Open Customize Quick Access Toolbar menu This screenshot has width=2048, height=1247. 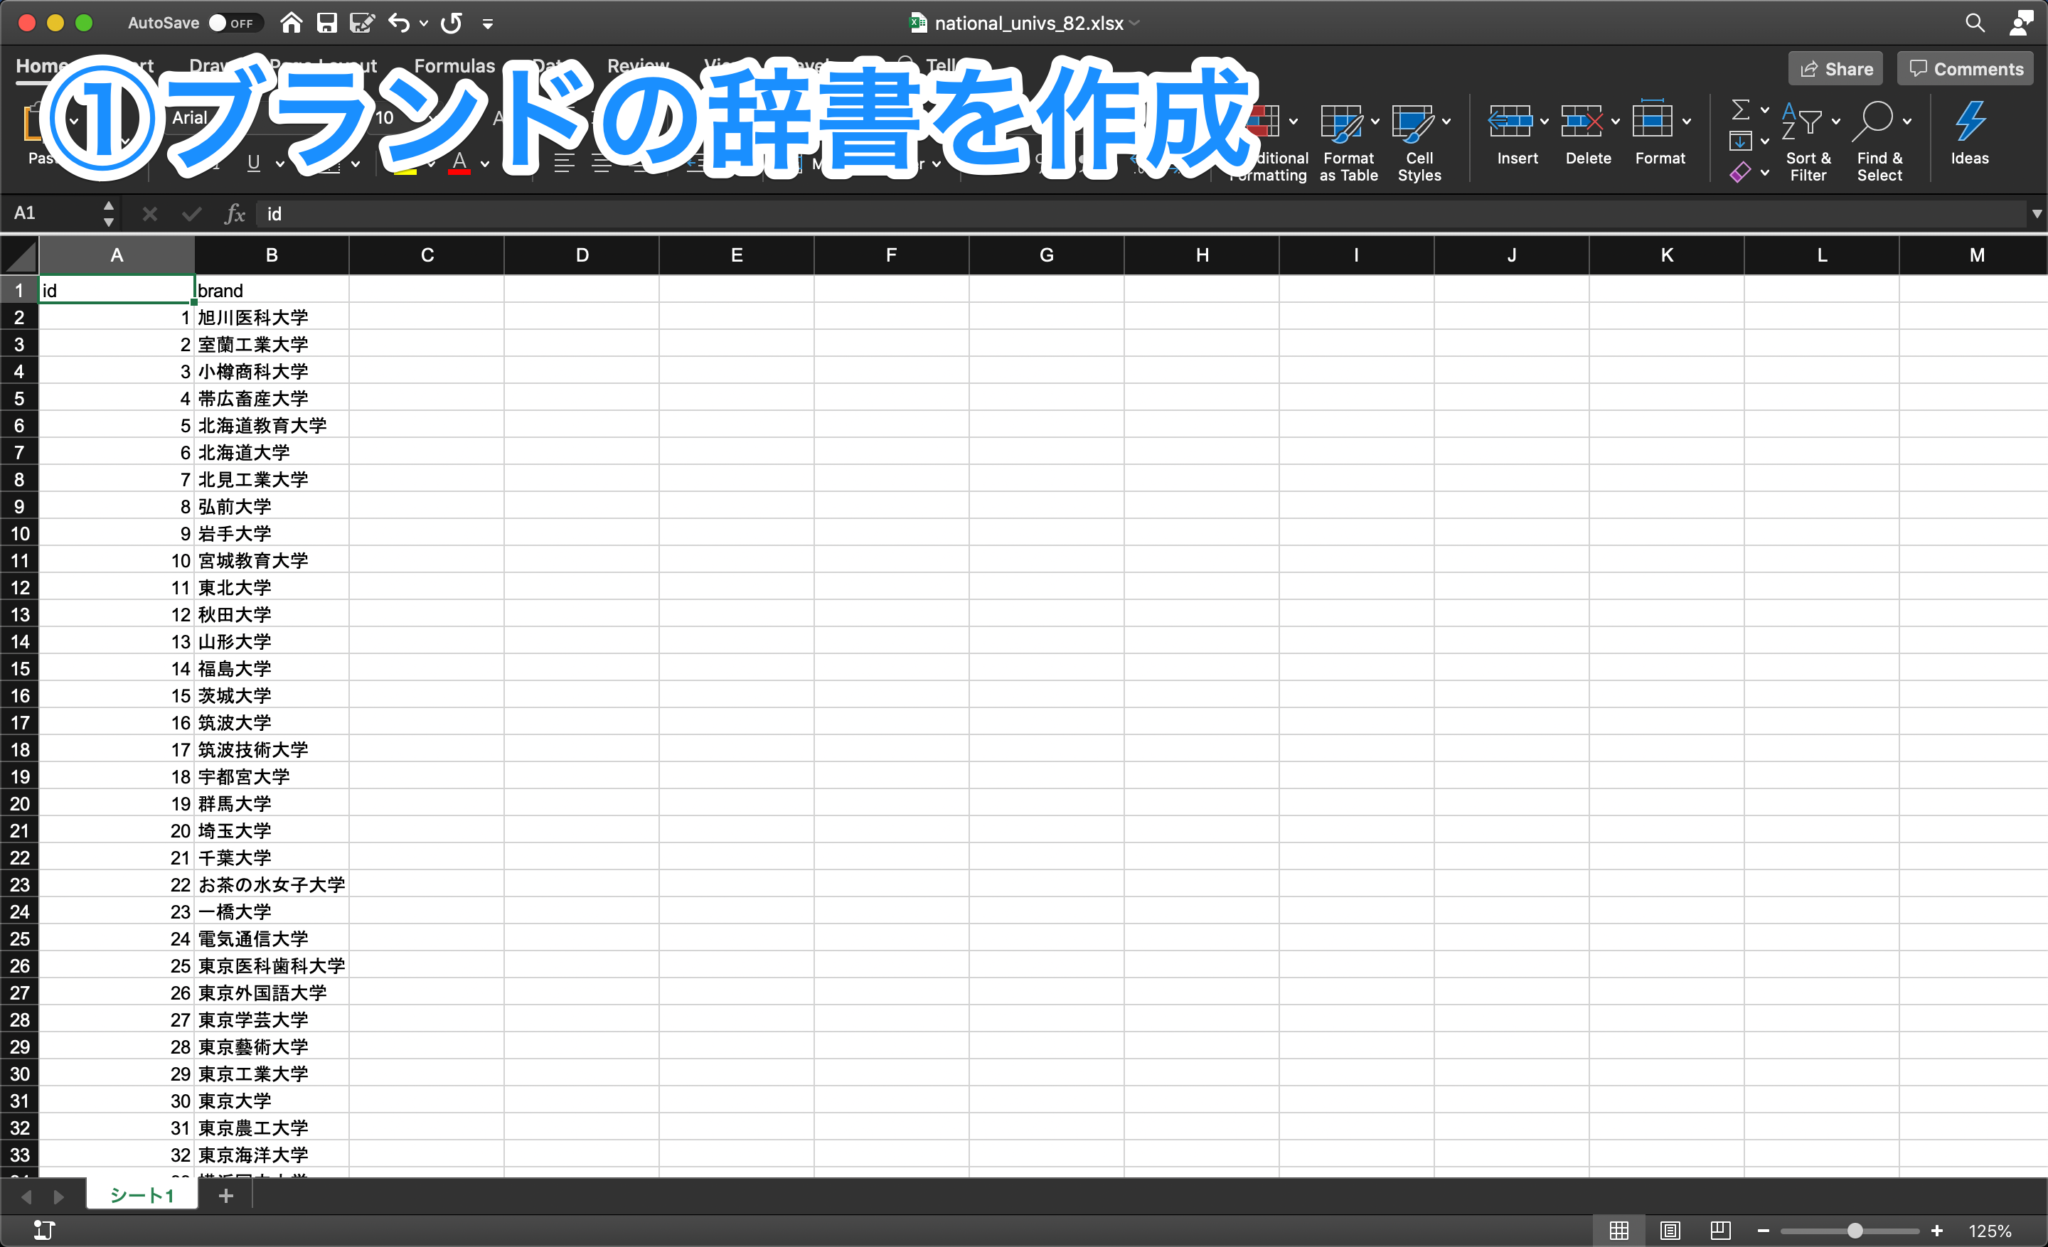[x=488, y=23]
